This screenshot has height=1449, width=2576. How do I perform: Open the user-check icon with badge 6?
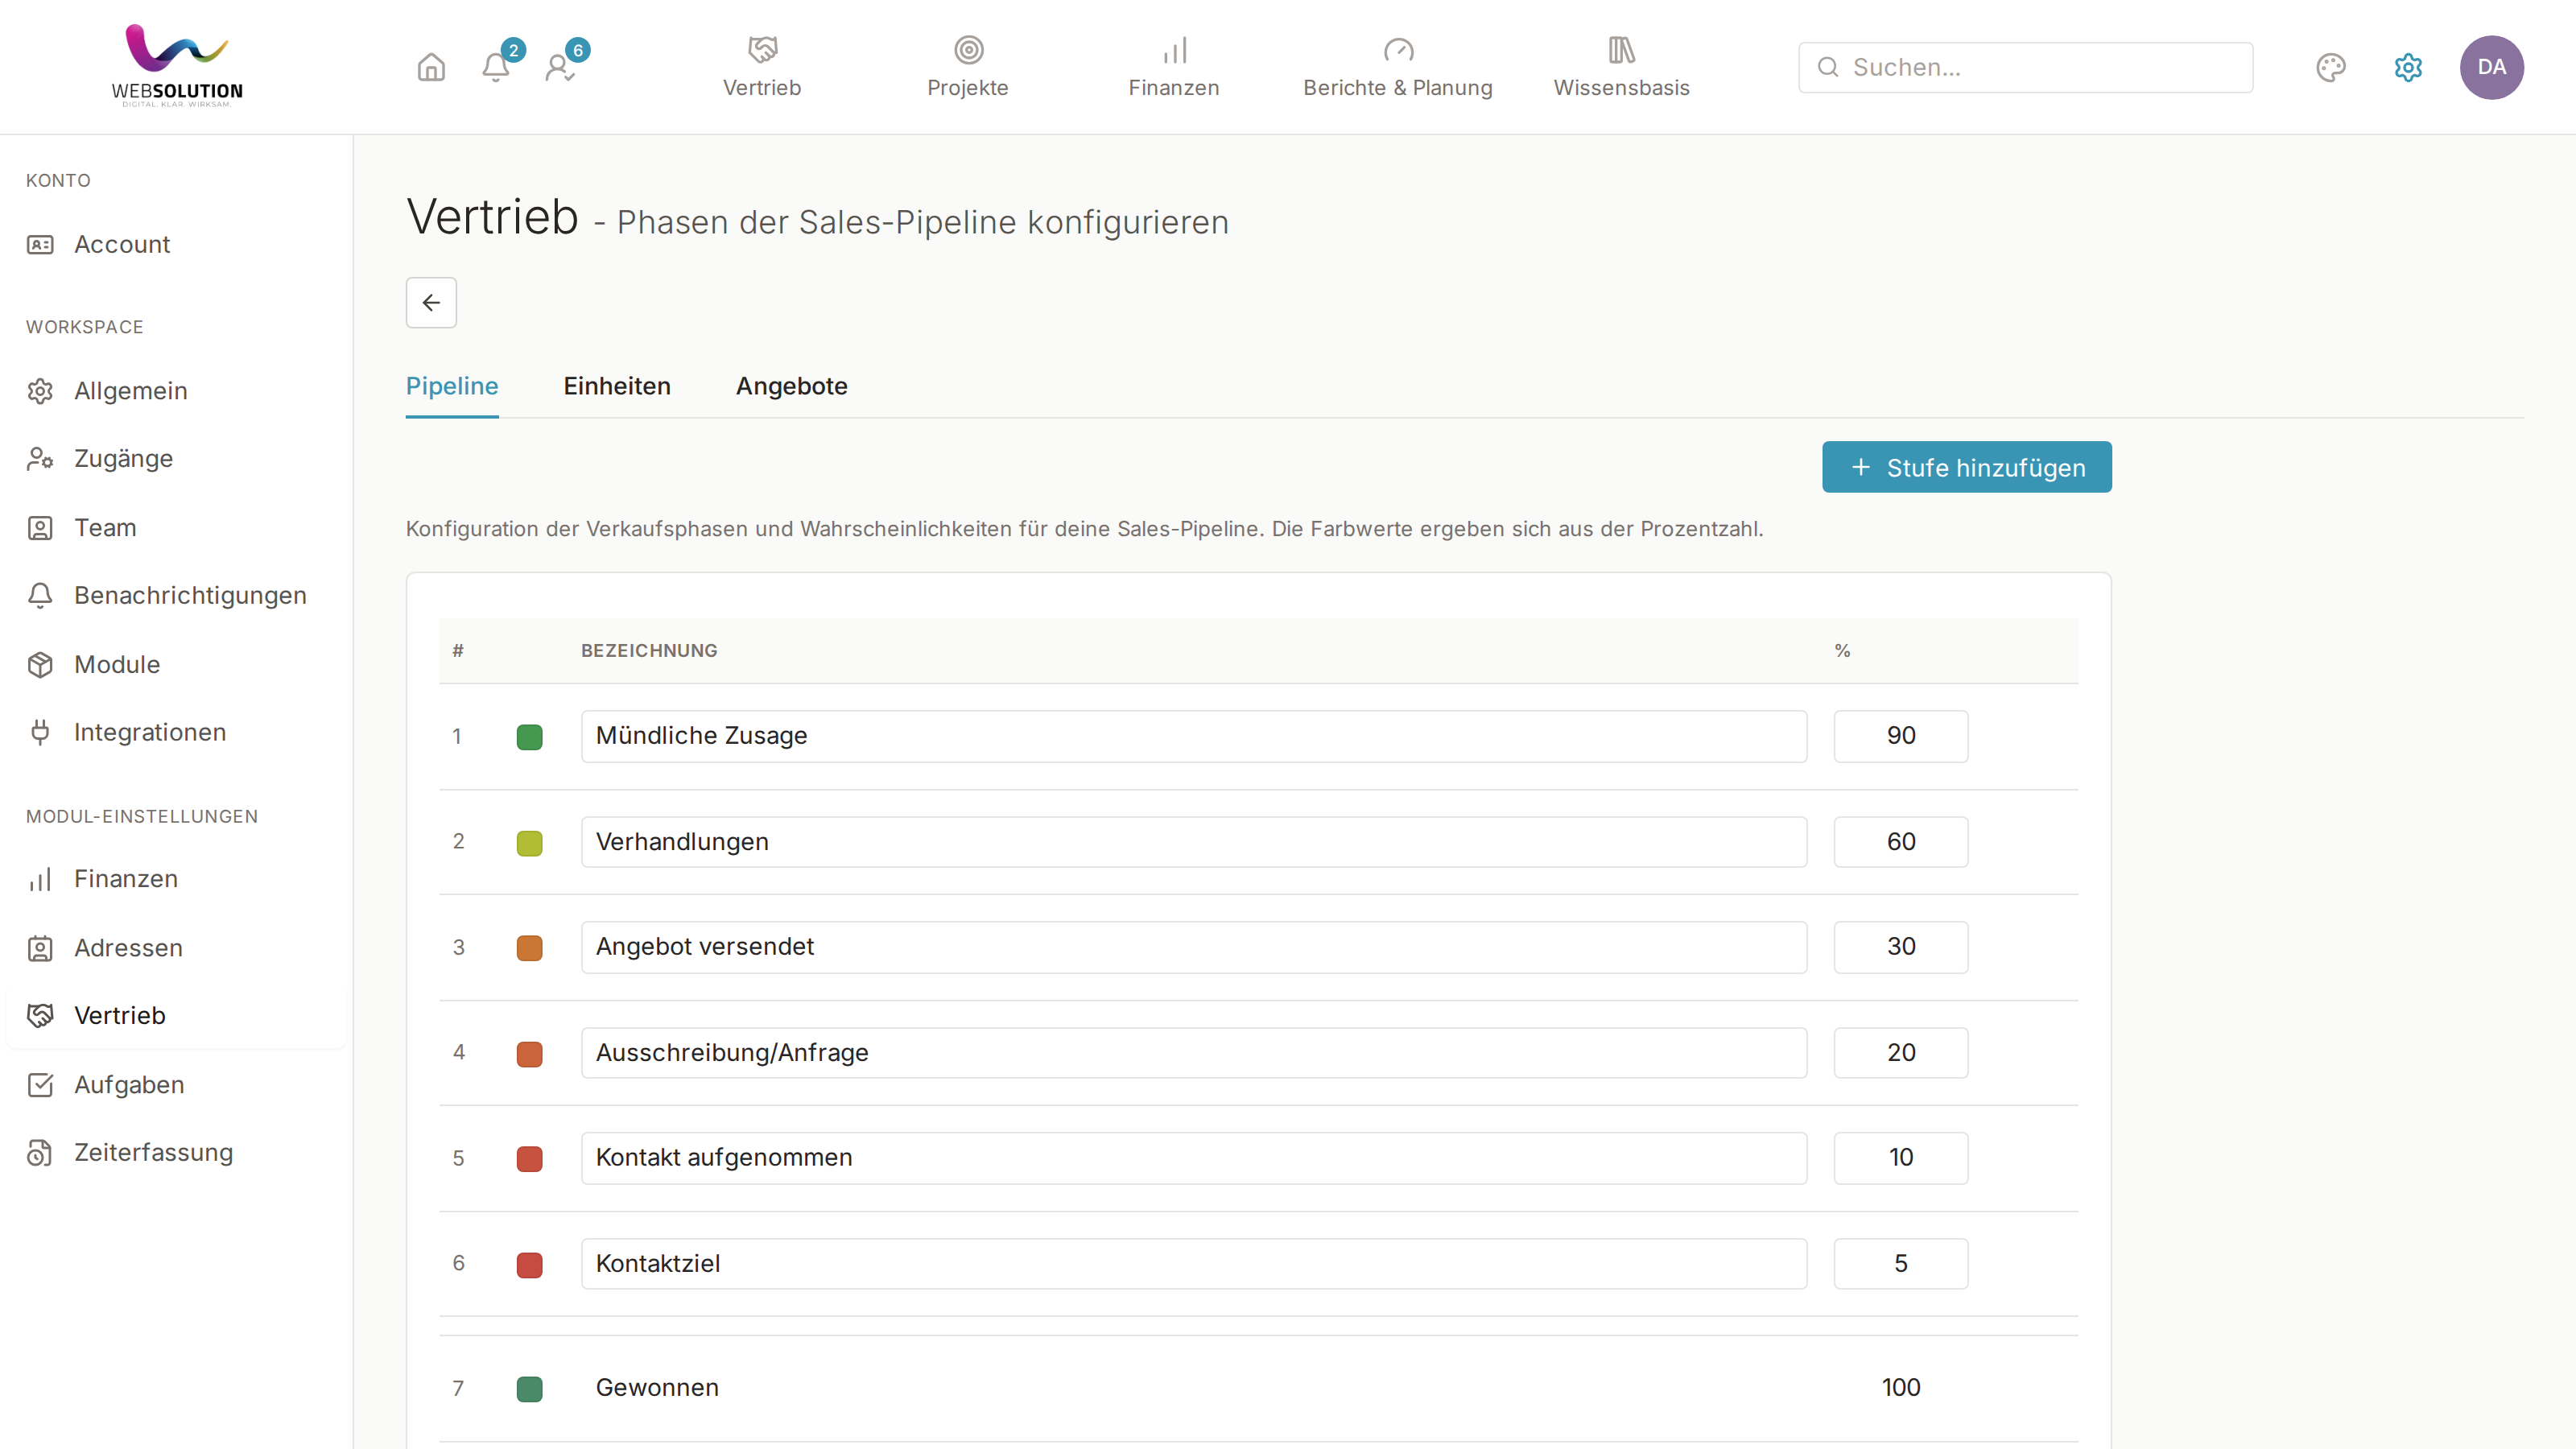point(560,67)
